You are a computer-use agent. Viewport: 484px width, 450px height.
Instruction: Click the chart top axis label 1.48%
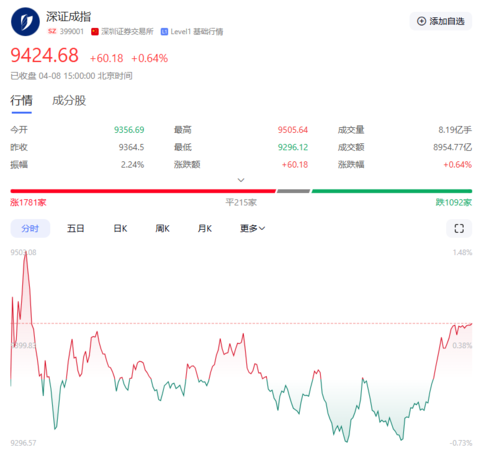coord(462,252)
